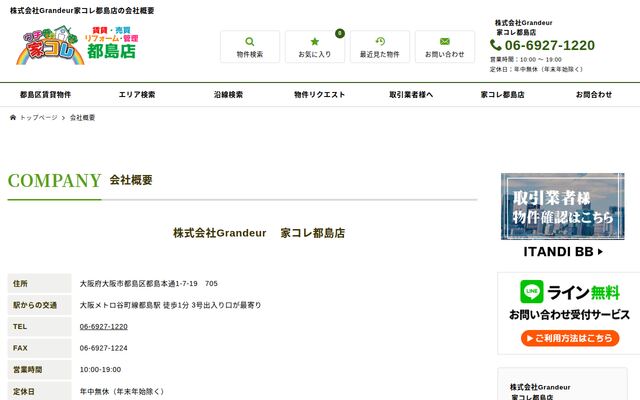Click the 家コレ都島店 rainbow logo

tap(77, 45)
